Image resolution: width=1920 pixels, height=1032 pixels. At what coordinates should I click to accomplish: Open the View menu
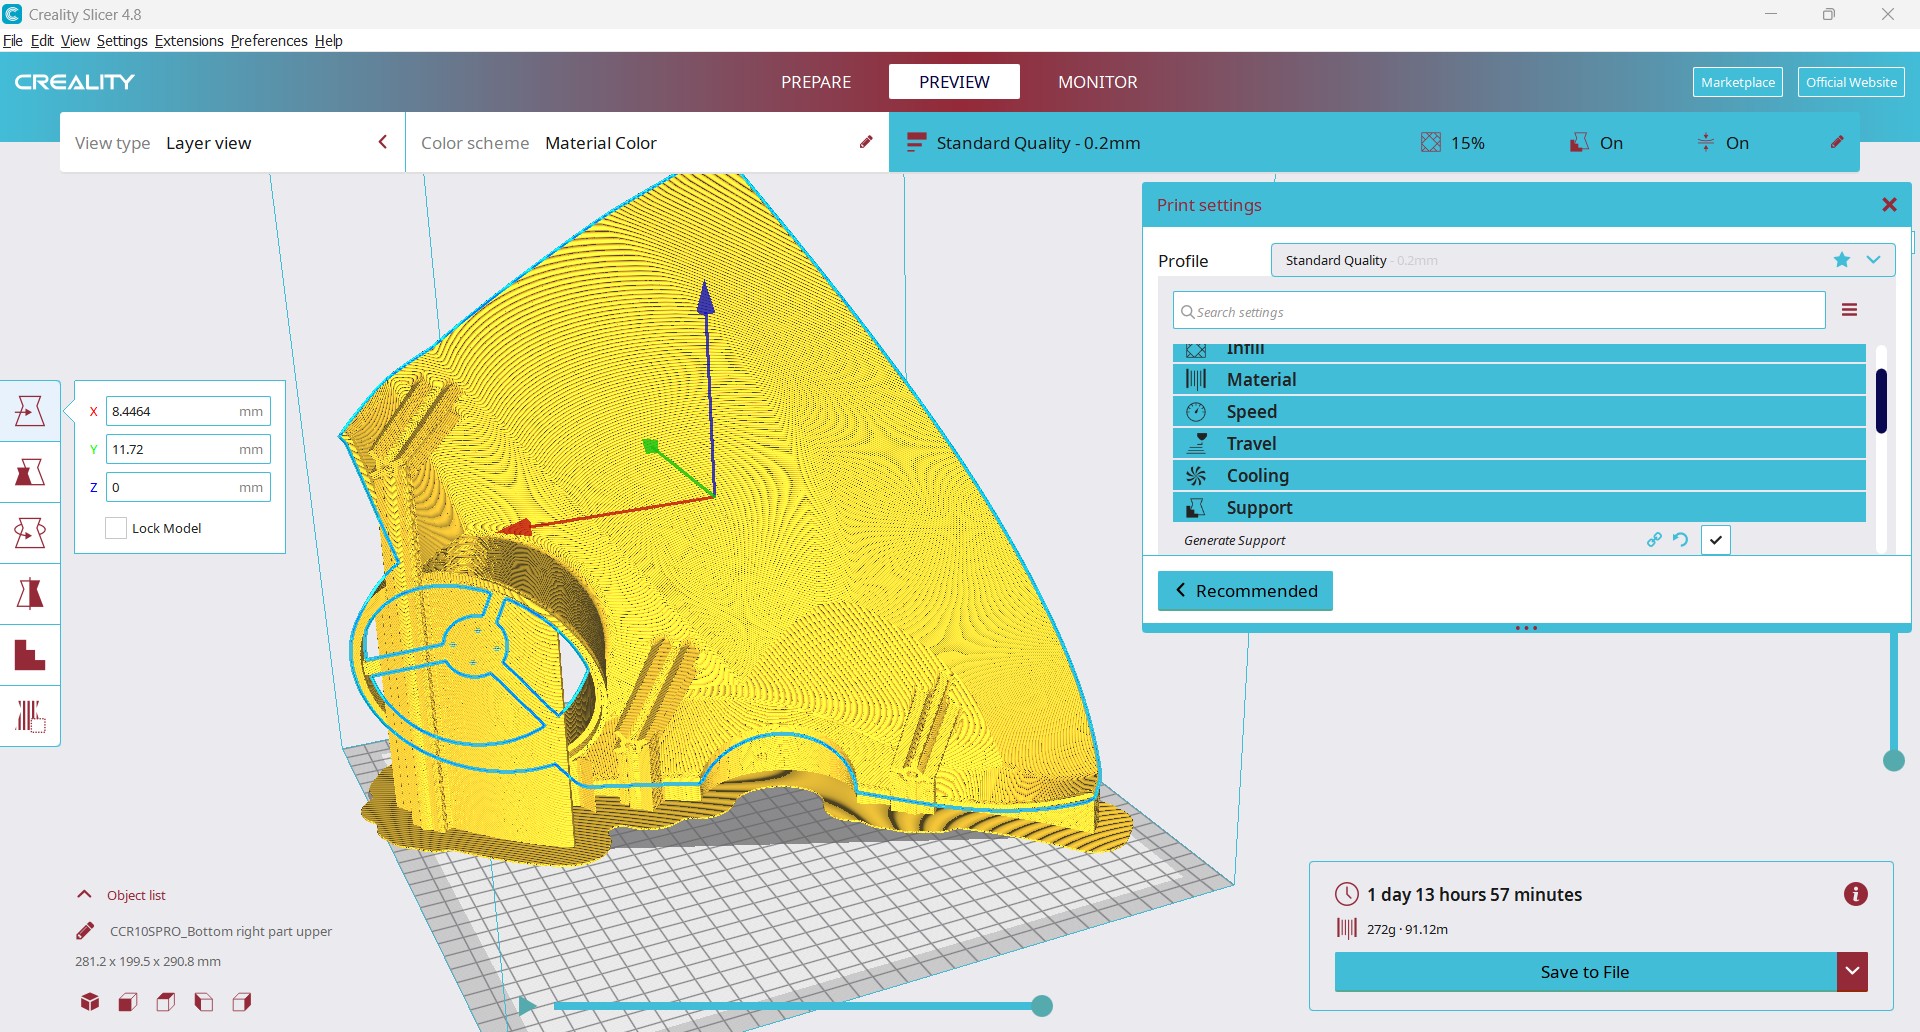[75, 41]
